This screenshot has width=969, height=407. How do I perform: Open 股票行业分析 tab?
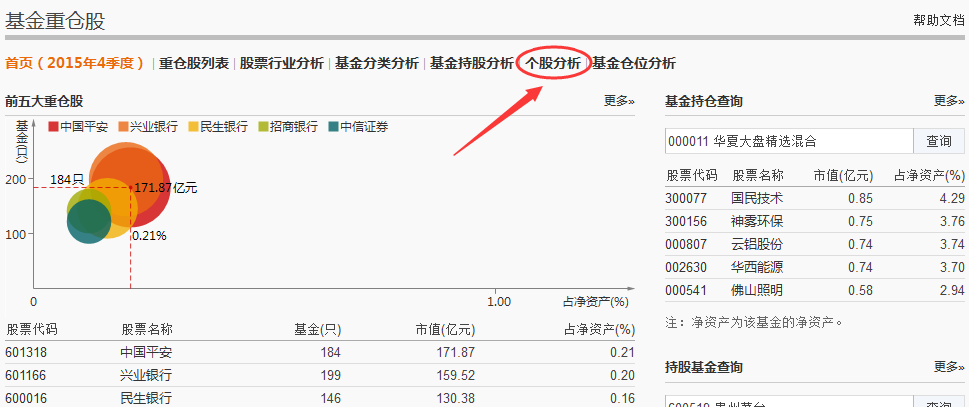click(281, 63)
